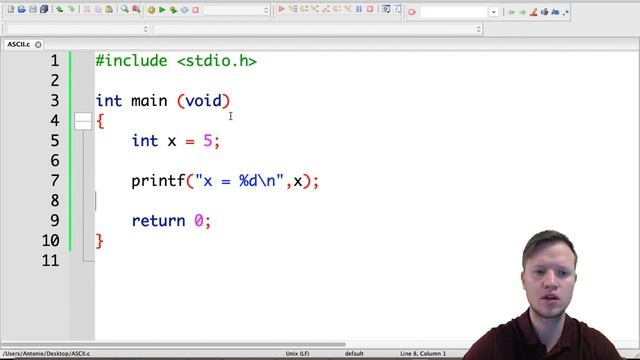640x360 pixels.
Task: Step out of function debug icon
Action: (326, 9)
